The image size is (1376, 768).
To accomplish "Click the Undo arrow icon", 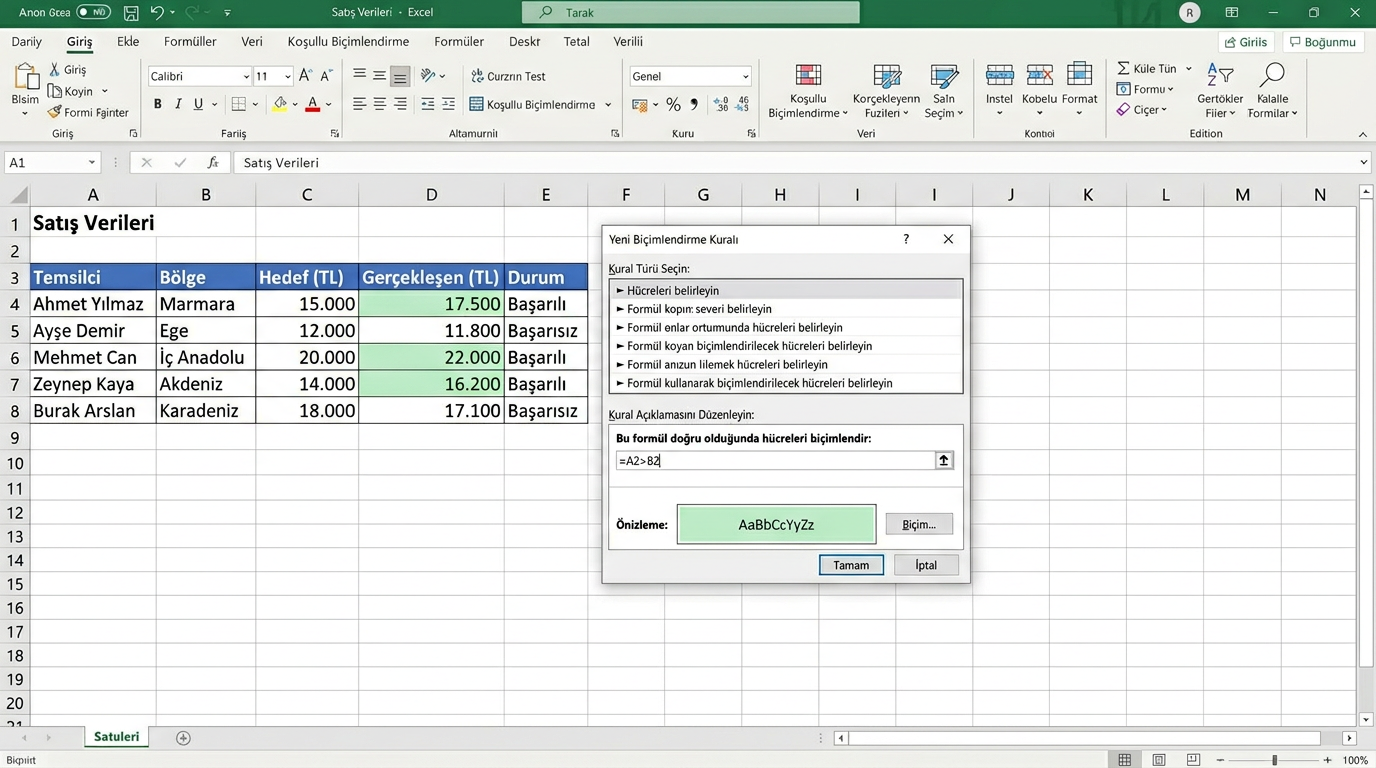I will [x=157, y=13].
